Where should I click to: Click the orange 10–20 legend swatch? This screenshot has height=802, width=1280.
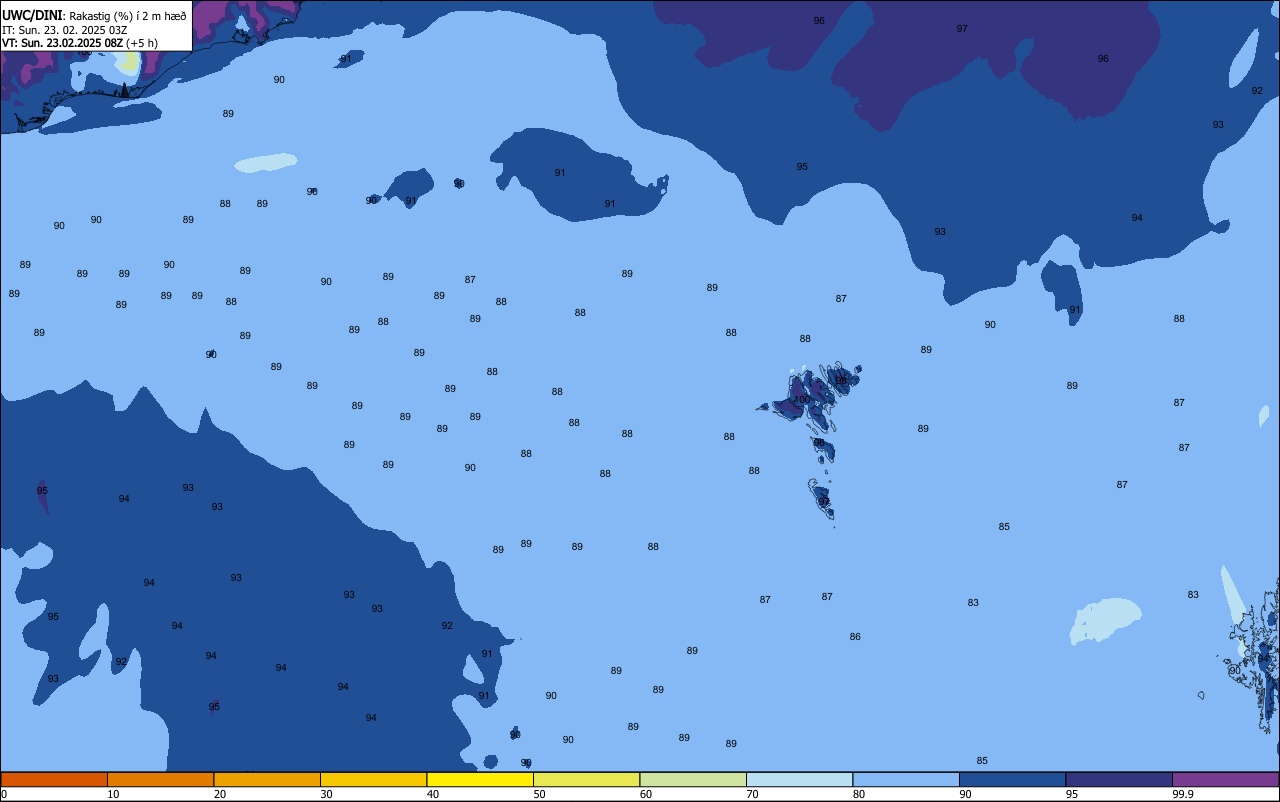coord(160,779)
